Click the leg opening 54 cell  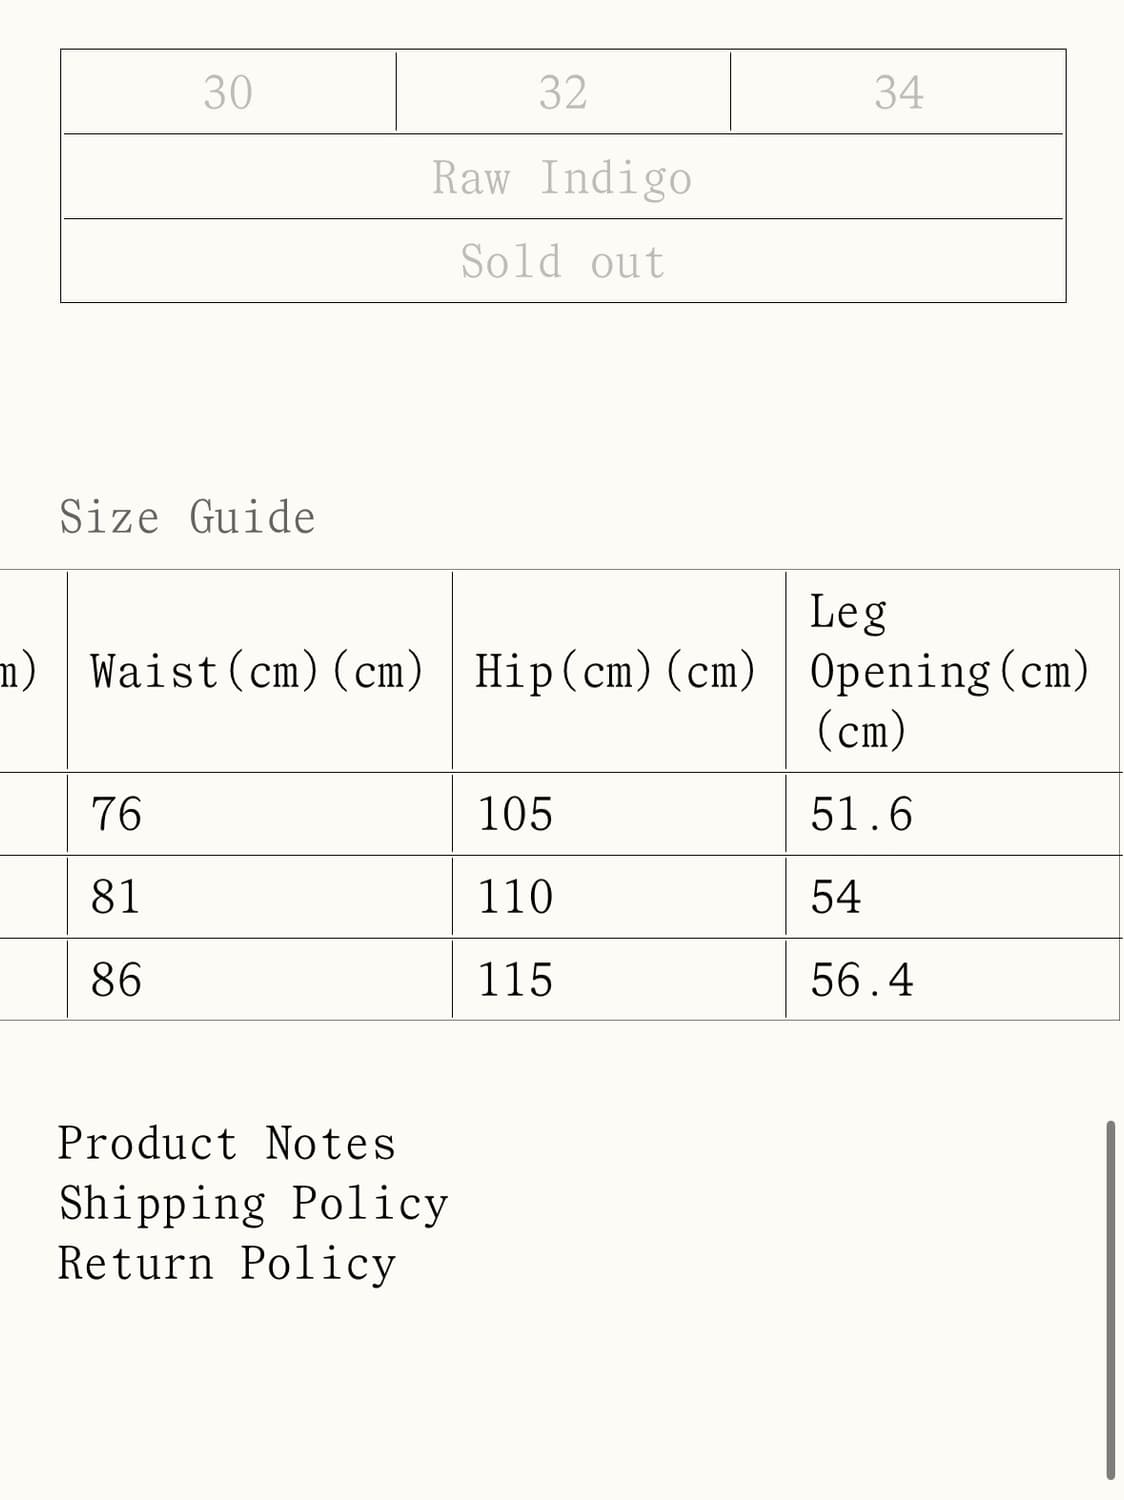tap(952, 897)
